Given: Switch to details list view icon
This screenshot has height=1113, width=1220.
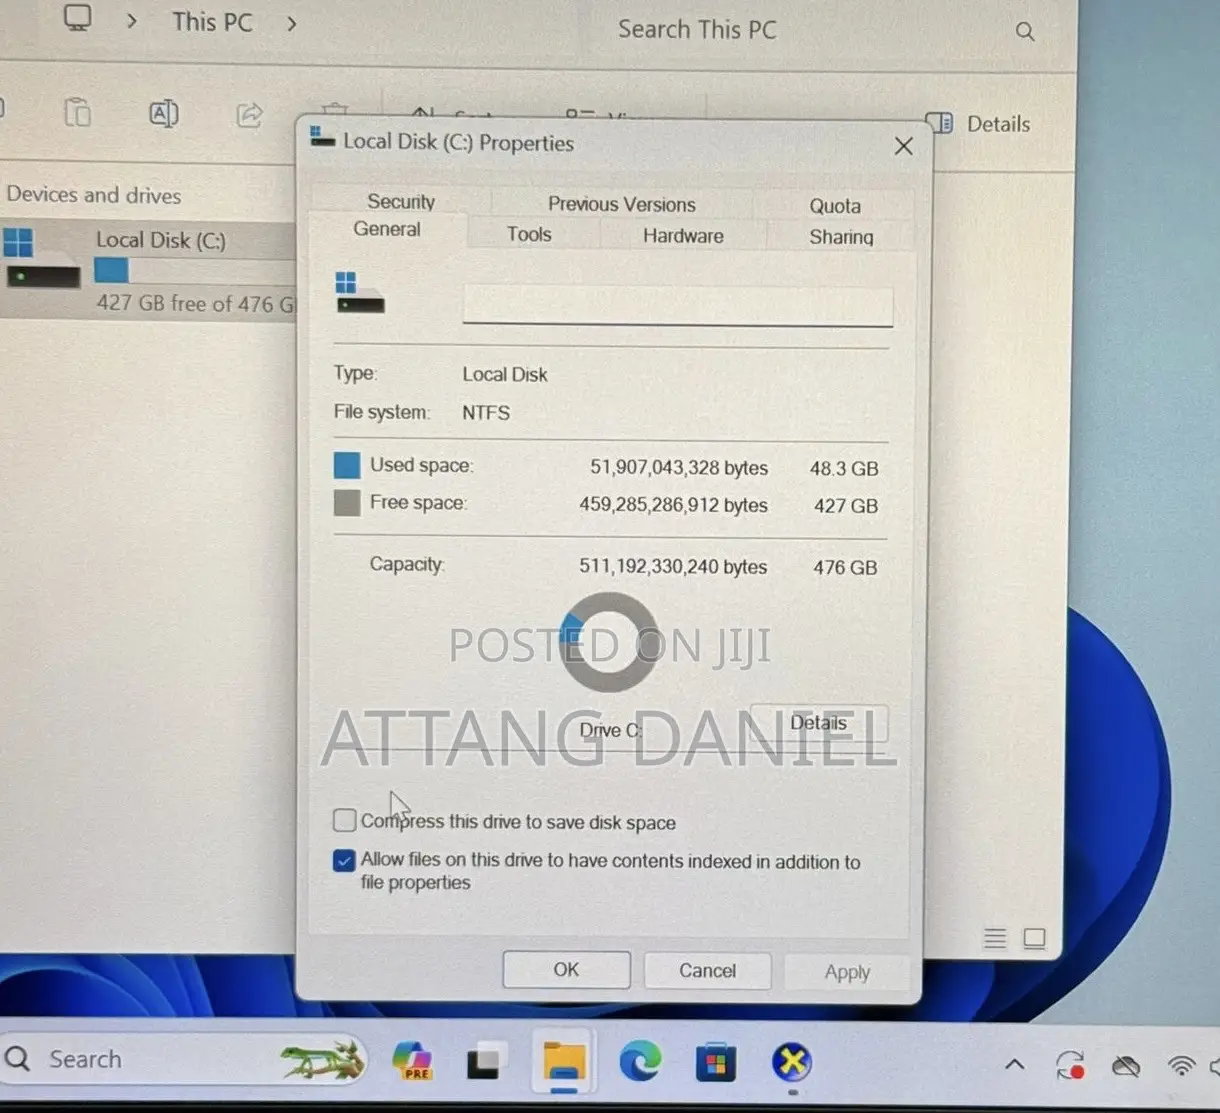Looking at the screenshot, I should click(x=995, y=938).
